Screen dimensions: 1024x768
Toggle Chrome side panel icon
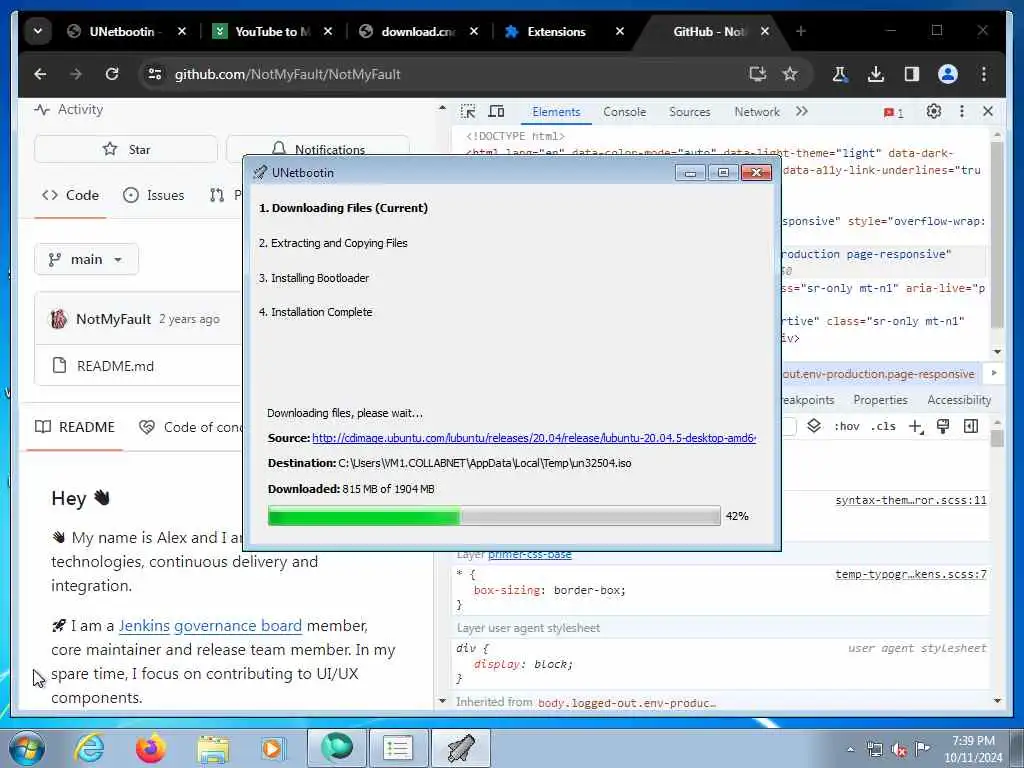point(912,74)
